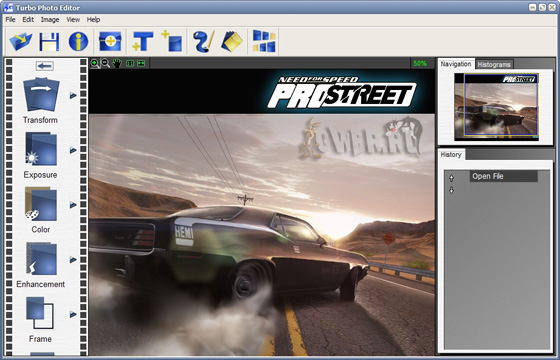
Task: Select the zoom in magnifier icon
Action: [95, 63]
